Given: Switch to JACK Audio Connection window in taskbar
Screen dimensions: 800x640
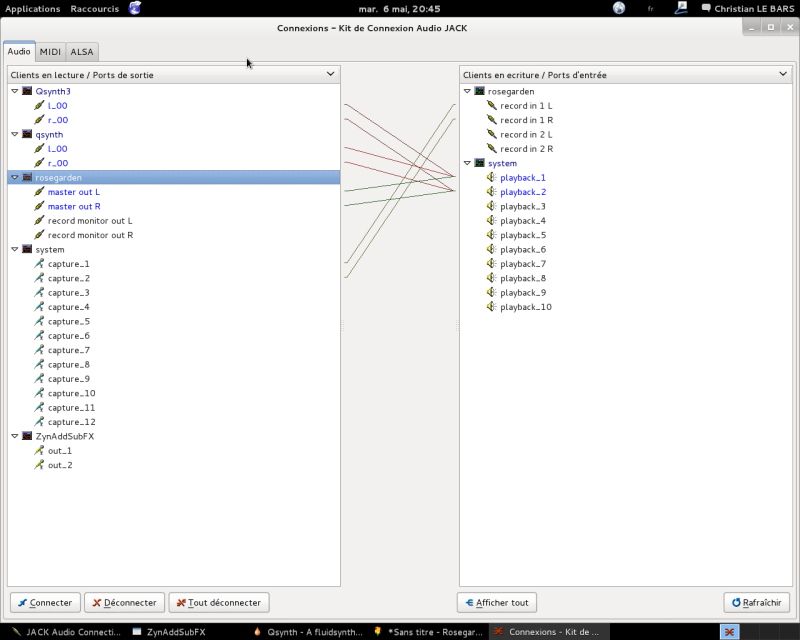Looking at the screenshot, I should pos(66,632).
